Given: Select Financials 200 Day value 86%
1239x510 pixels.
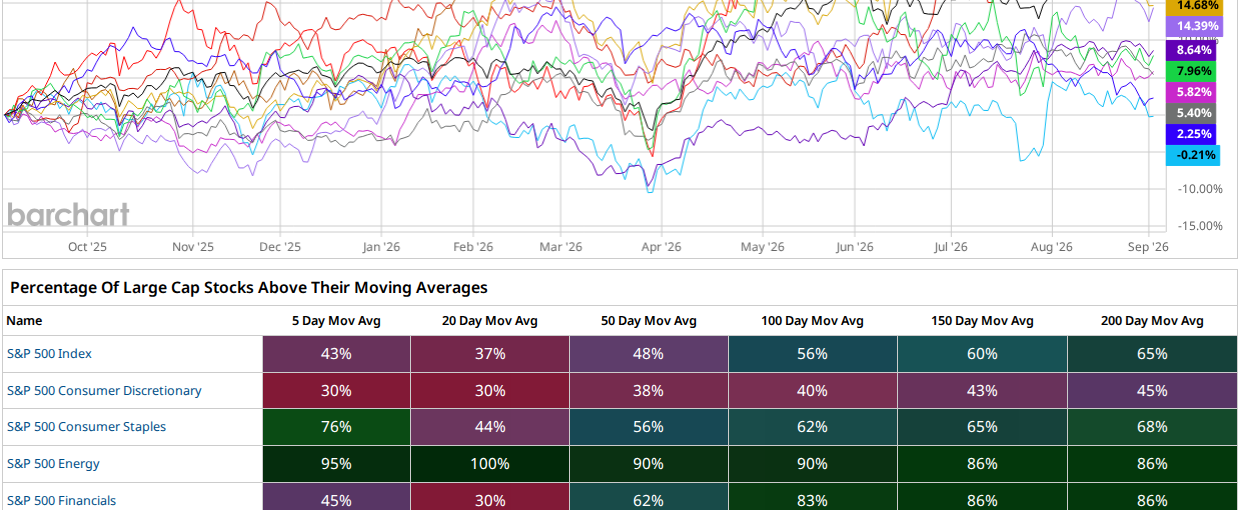Looking at the screenshot, I should point(1152,497).
